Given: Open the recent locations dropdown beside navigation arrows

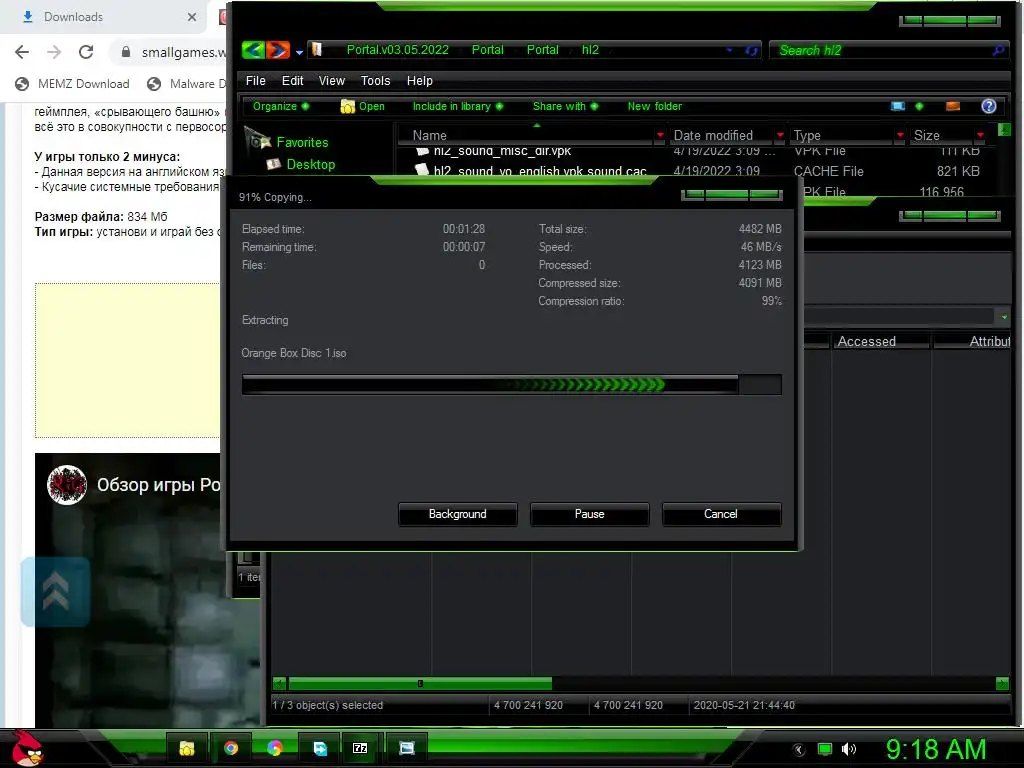Looking at the screenshot, I should point(299,52).
